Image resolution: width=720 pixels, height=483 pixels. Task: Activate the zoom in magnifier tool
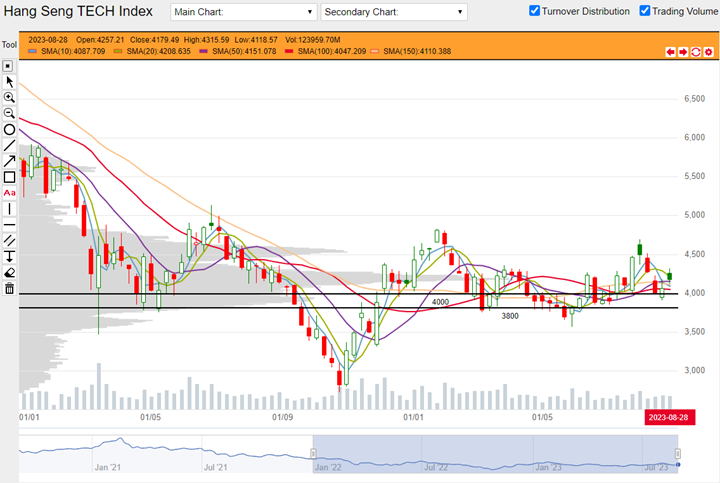[x=9, y=97]
